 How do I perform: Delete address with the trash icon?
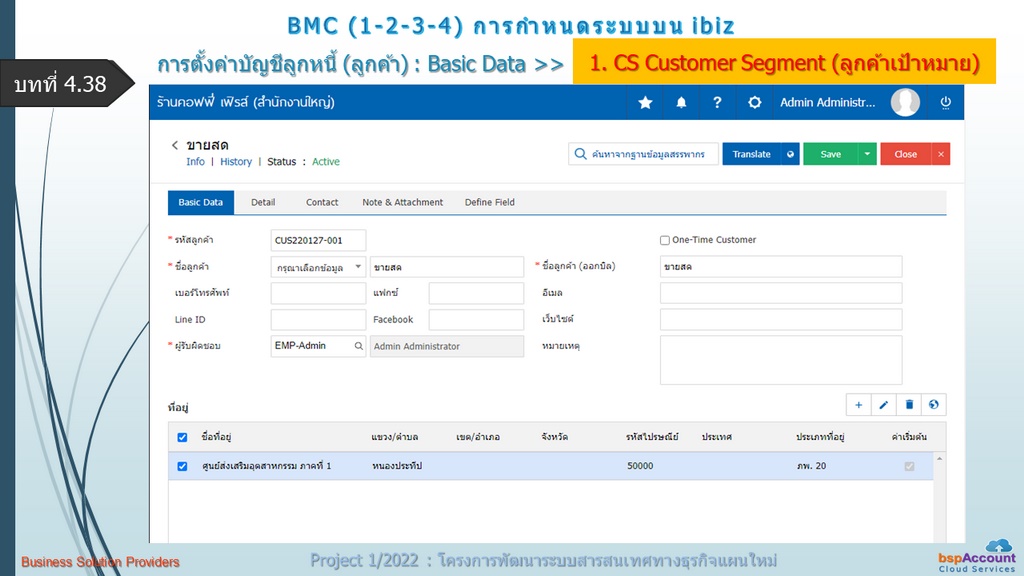[x=908, y=405]
